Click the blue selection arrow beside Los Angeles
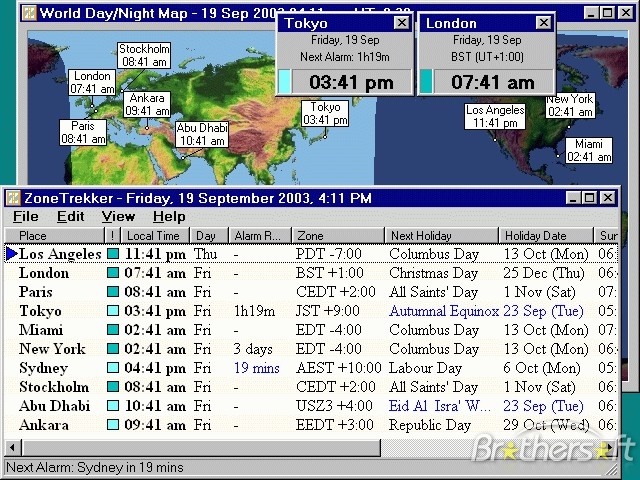The height and width of the screenshot is (480, 640). click(x=12, y=254)
